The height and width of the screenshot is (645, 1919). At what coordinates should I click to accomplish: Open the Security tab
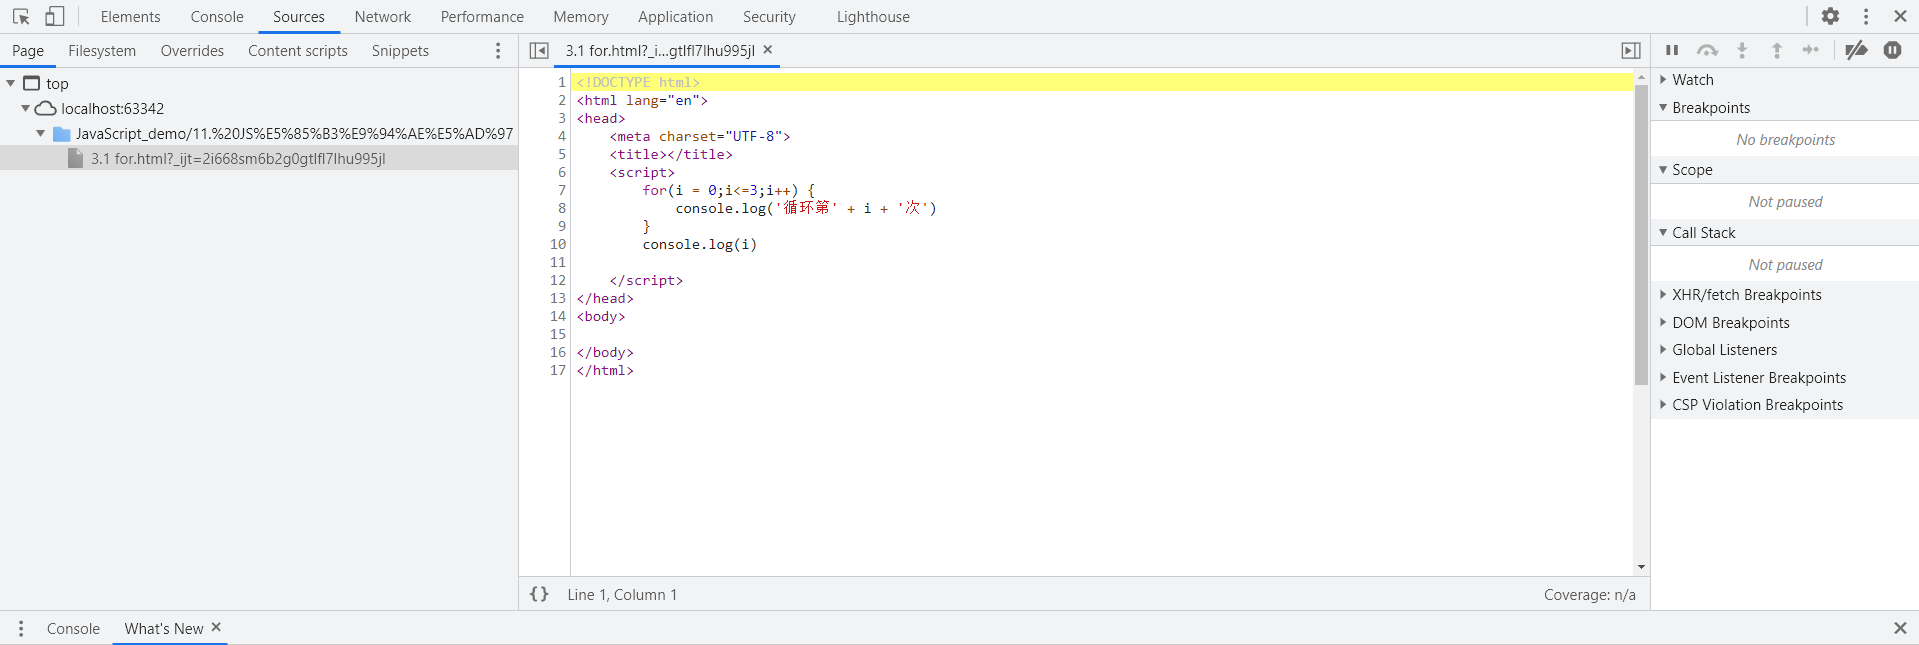pos(769,17)
